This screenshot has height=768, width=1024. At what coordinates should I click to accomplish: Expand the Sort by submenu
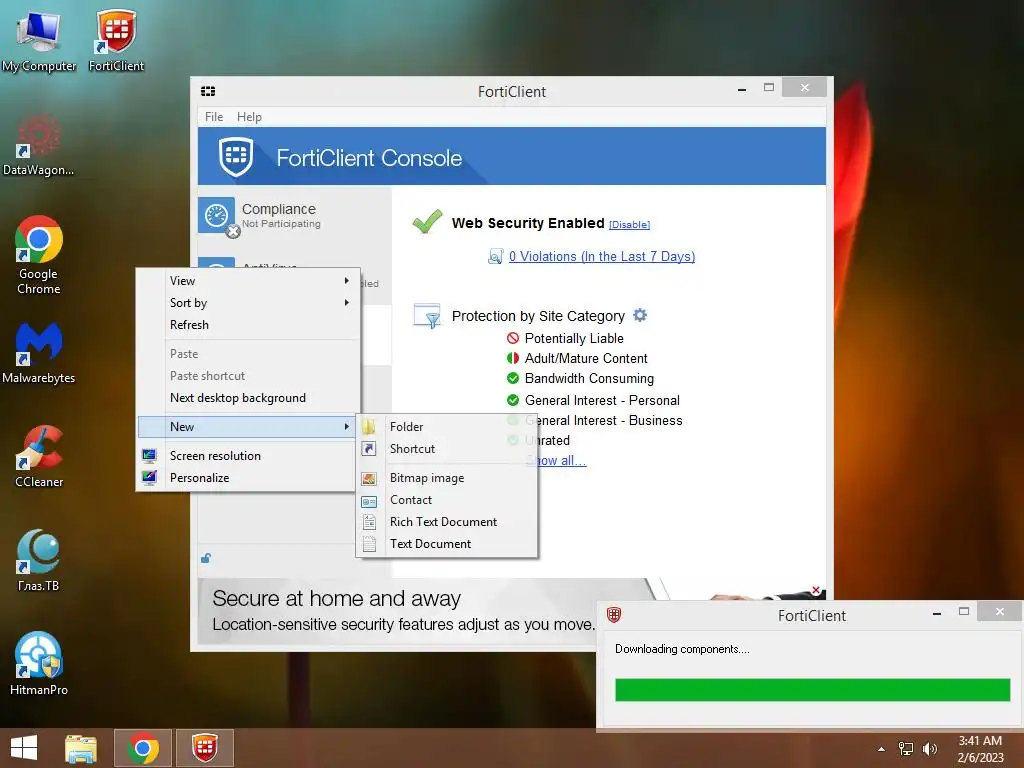pos(249,303)
